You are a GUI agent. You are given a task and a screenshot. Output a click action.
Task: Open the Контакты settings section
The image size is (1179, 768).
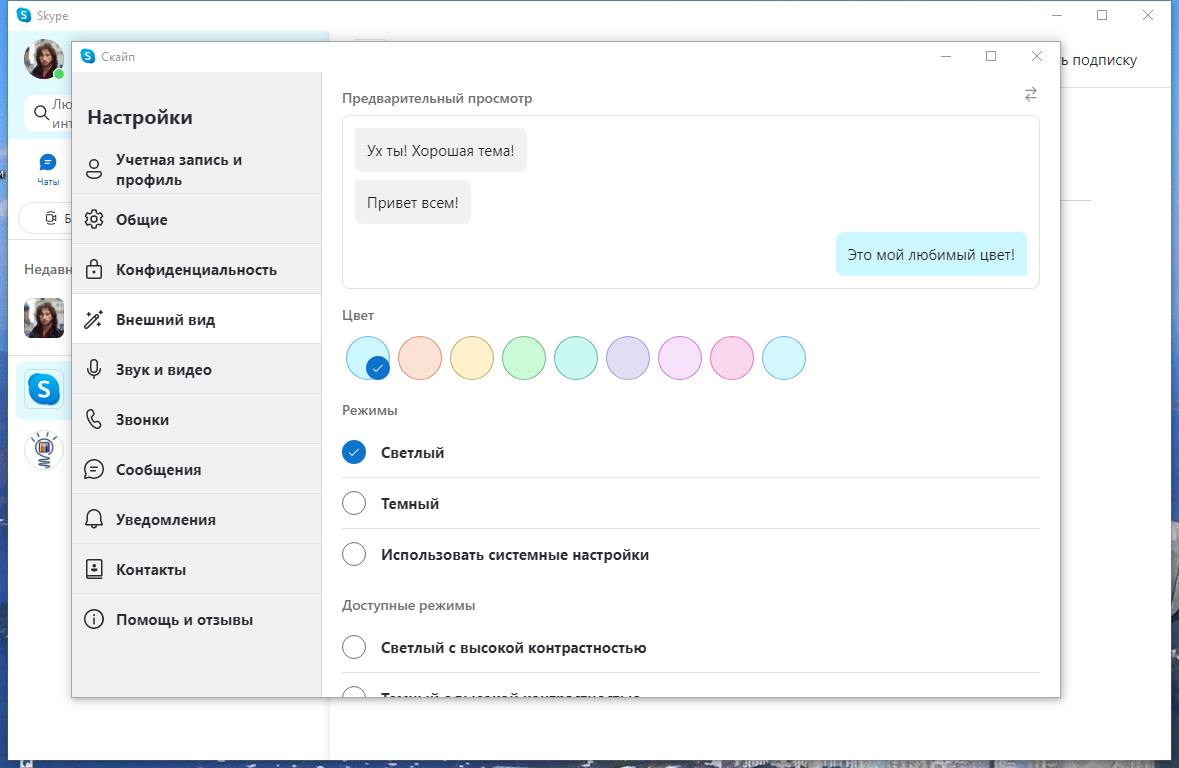[x=197, y=569]
